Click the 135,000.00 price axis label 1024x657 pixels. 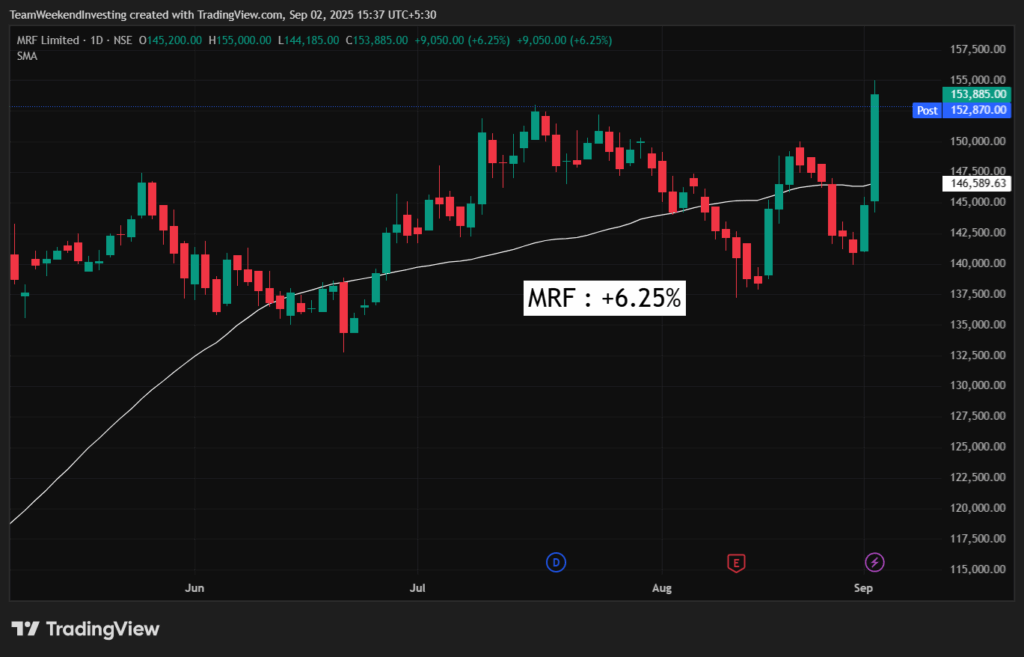[x=978, y=325]
